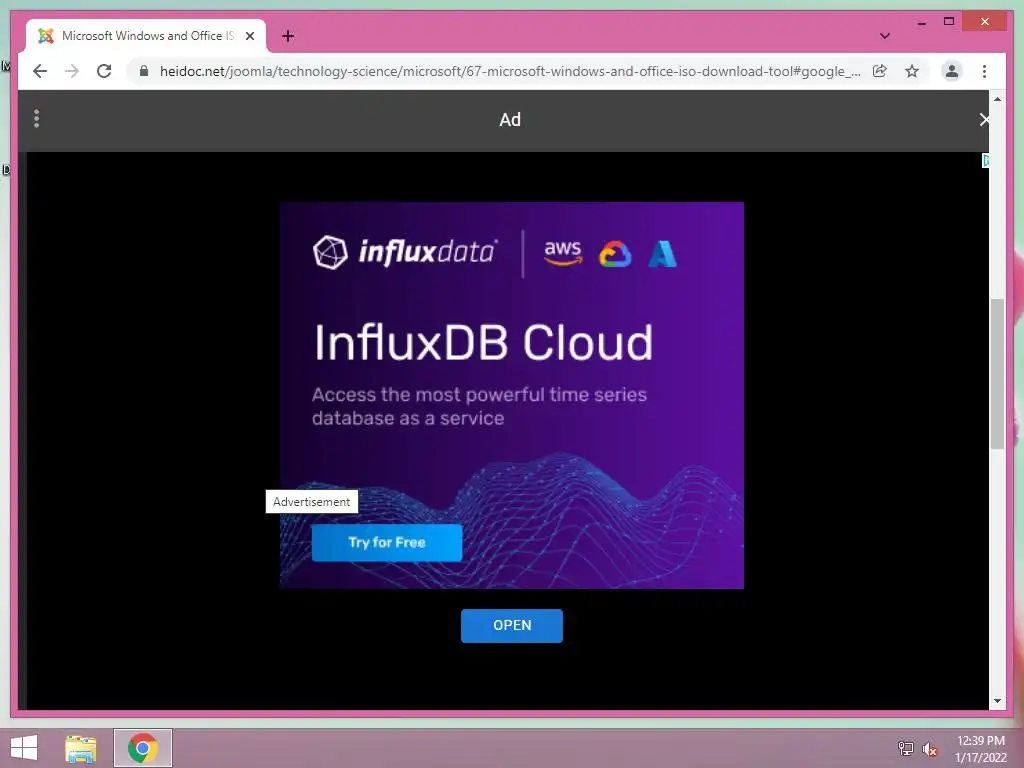Click the InfluxDB Cloud headline

coord(483,342)
